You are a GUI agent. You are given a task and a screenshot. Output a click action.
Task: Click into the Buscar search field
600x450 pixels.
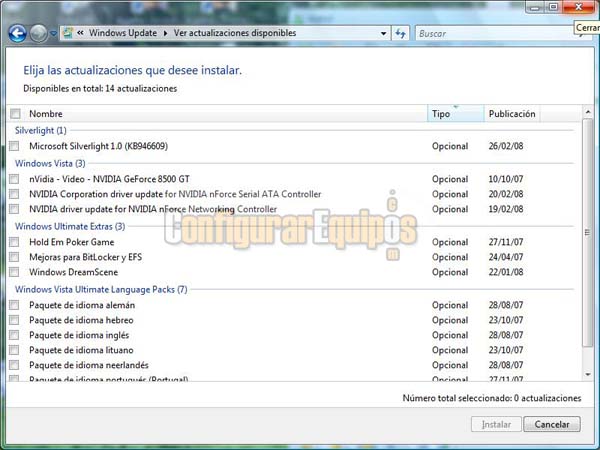point(497,34)
